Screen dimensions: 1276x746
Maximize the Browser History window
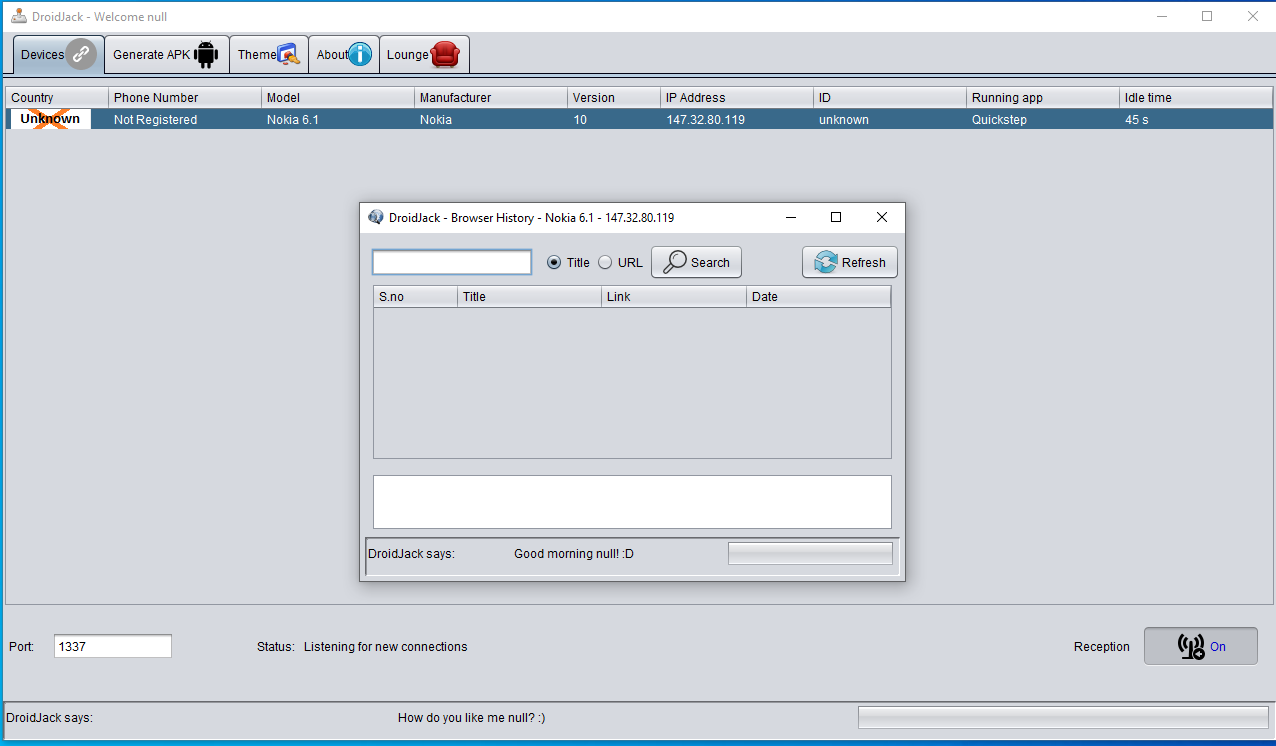836,217
